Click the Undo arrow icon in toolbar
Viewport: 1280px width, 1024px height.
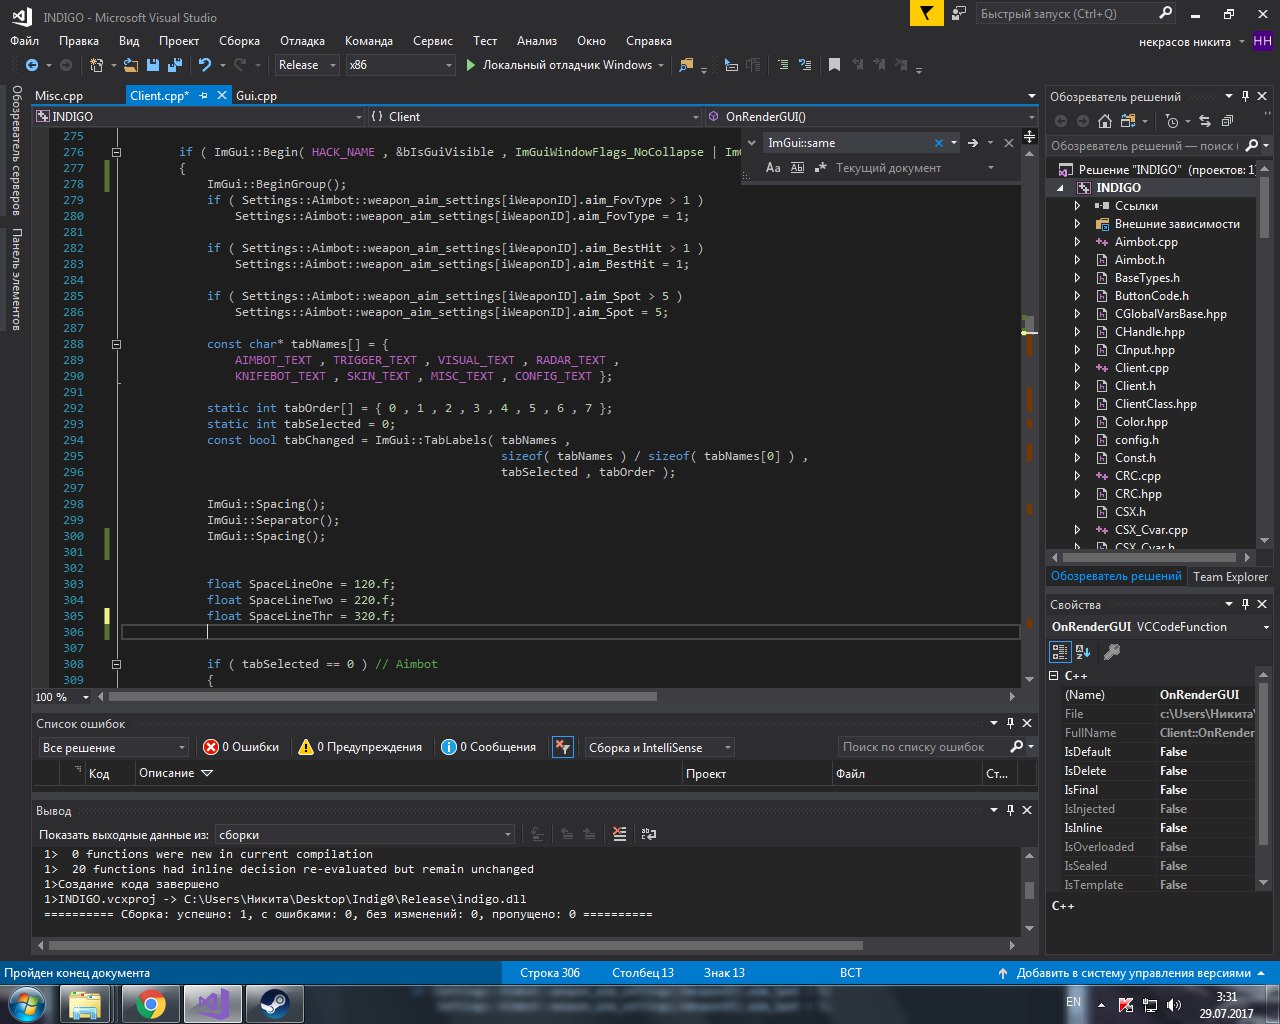[x=205, y=65]
